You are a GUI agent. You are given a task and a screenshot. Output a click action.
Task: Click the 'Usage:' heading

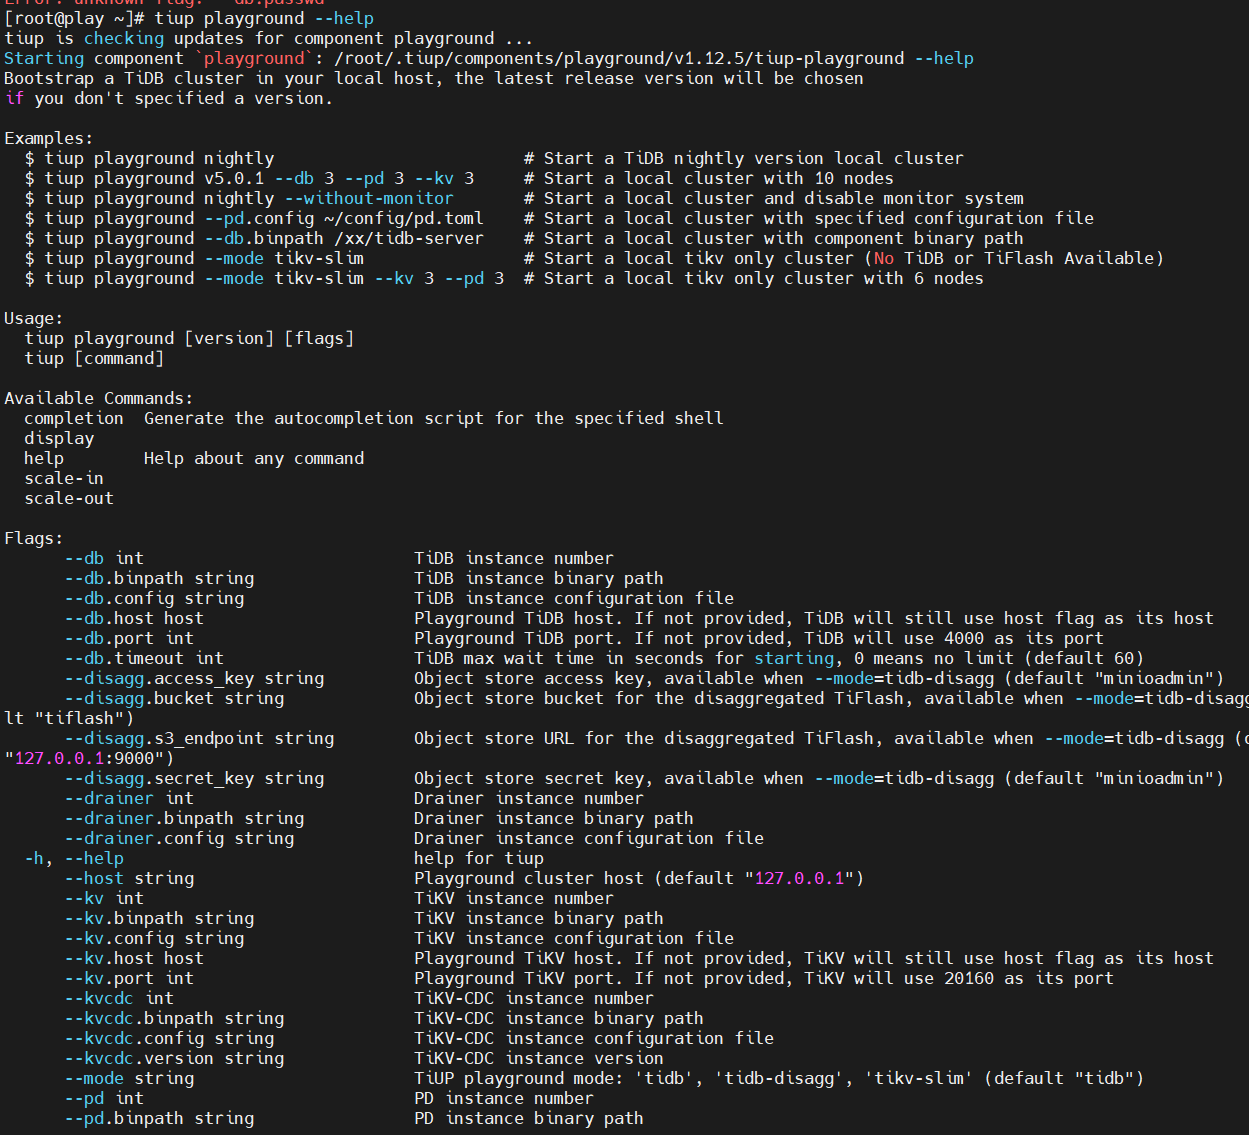point(34,318)
